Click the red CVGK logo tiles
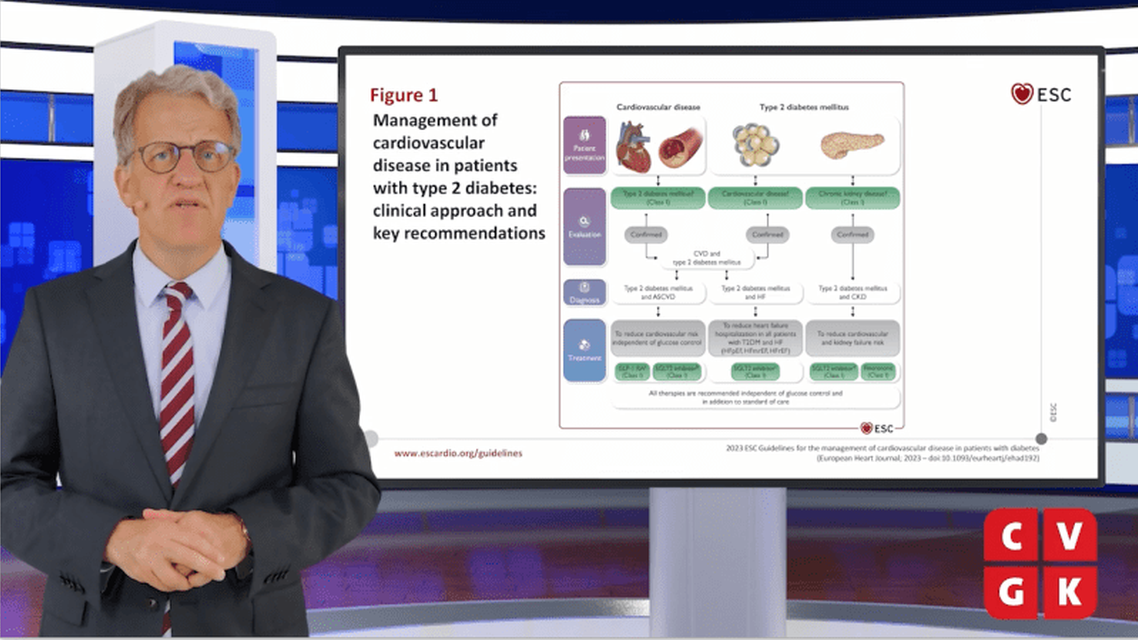 [x=1040, y=563]
